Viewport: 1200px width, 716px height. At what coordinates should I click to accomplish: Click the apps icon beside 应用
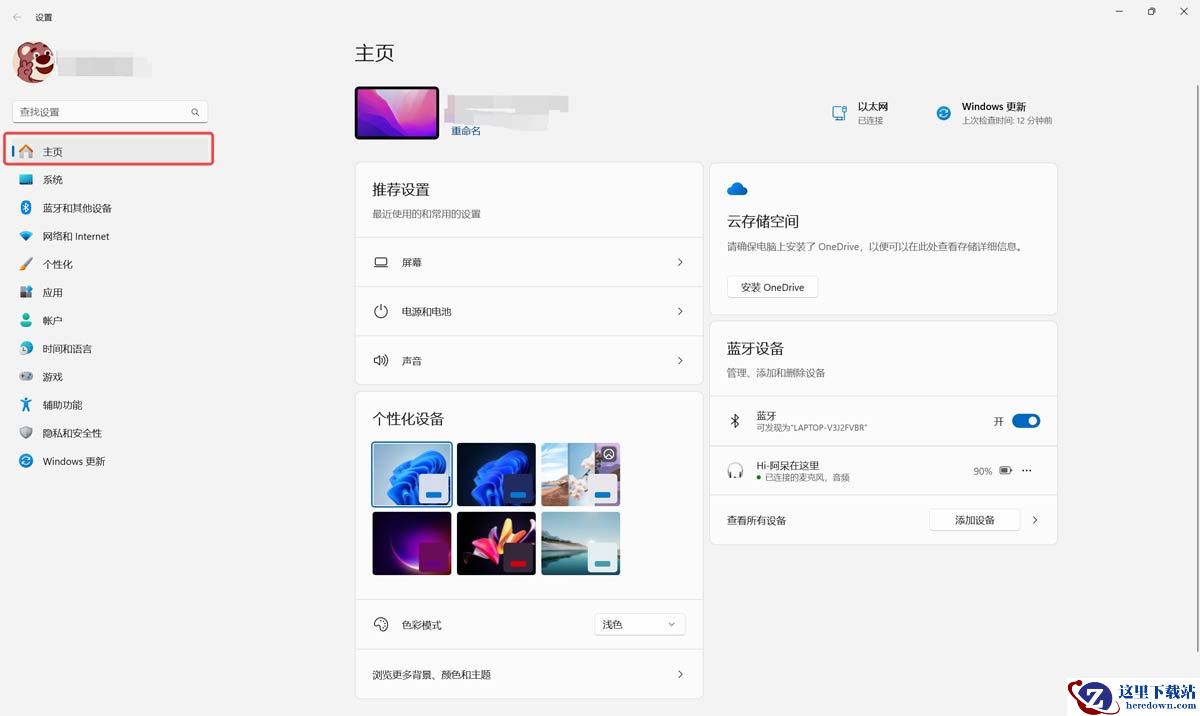click(x=26, y=292)
